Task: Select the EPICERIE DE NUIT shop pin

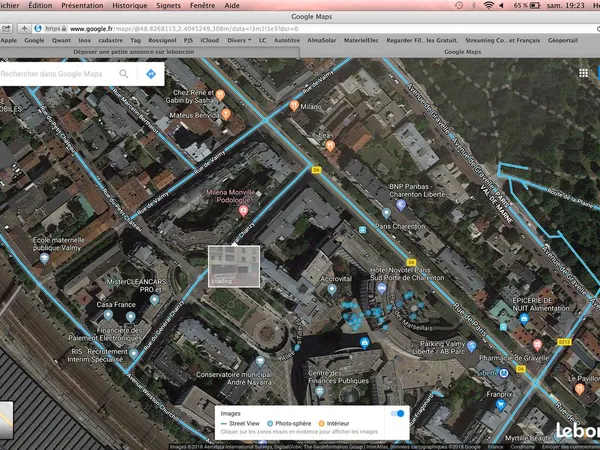Action: click(x=524, y=318)
